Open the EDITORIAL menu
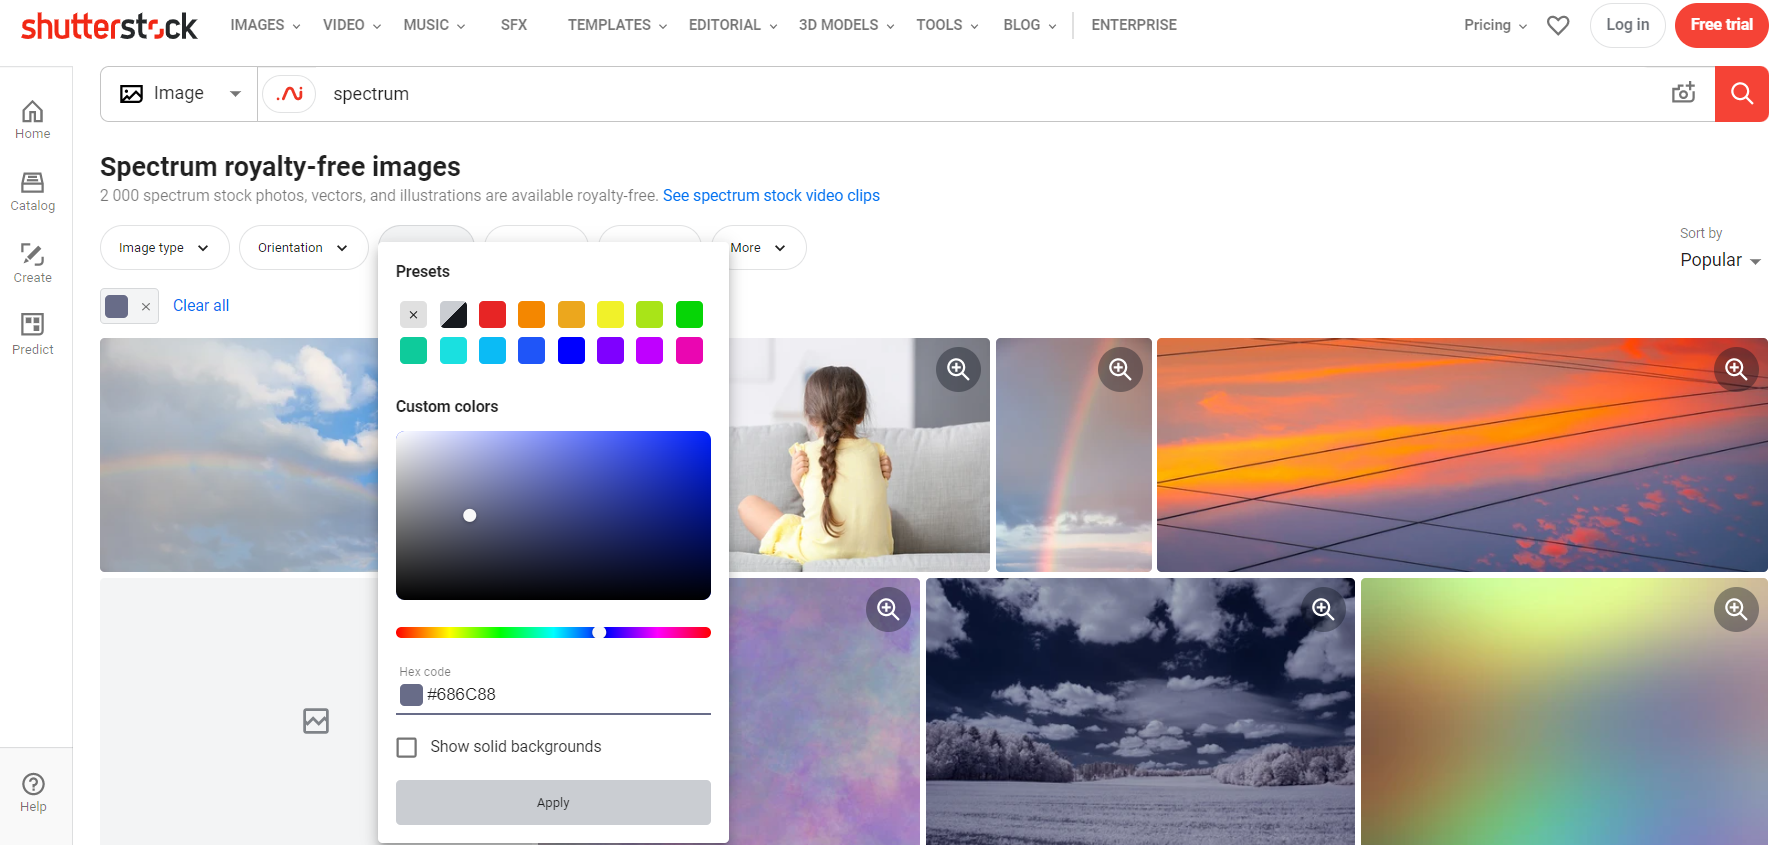Viewport: 1781px width, 845px height. coord(733,25)
